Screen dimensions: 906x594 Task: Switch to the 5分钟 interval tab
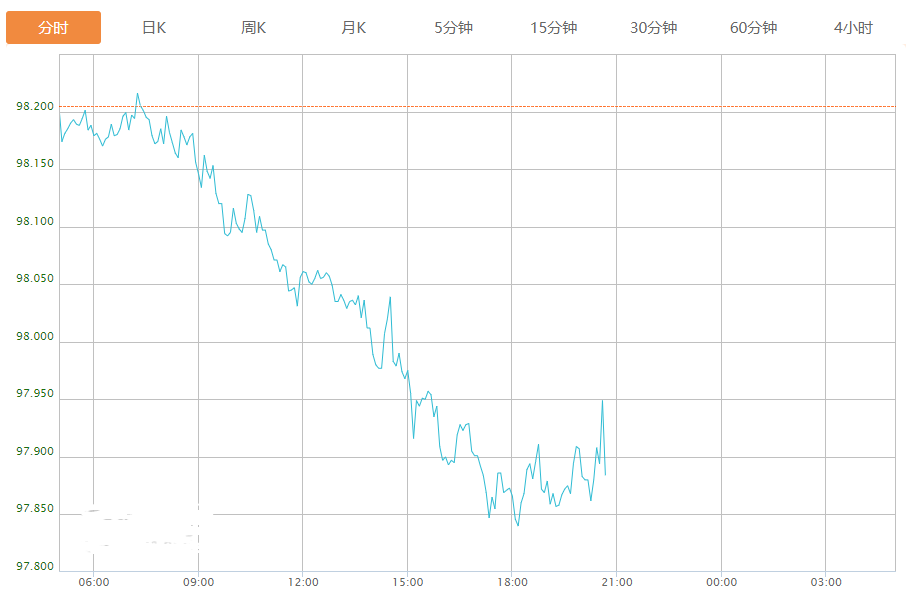coord(453,28)
